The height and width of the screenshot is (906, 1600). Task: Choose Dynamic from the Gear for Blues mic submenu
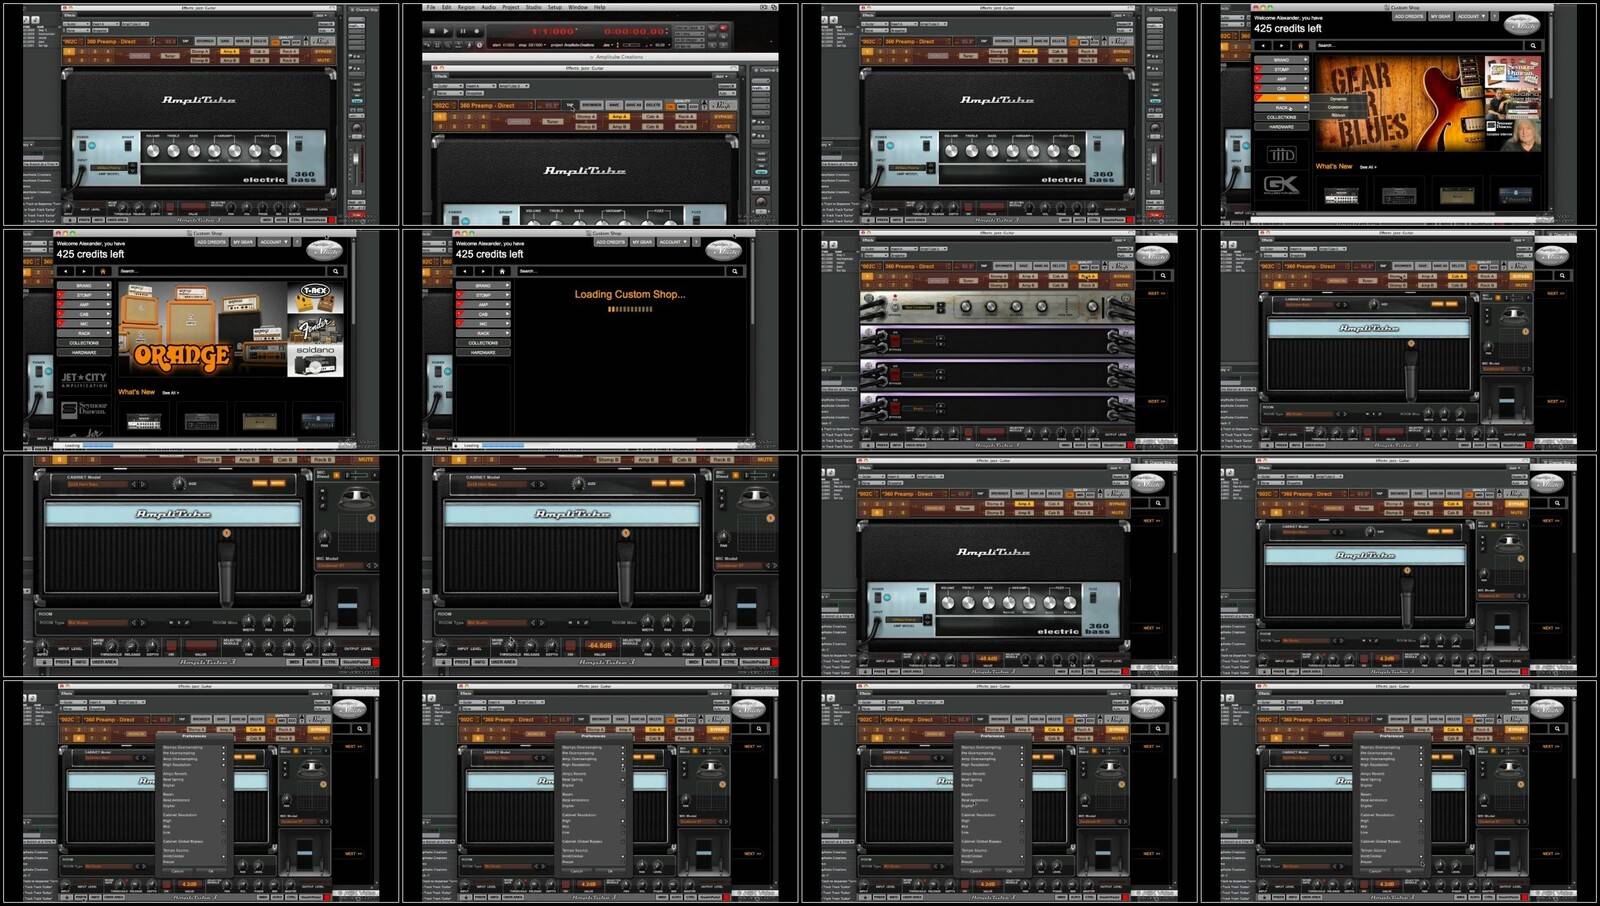click(1338, 99)
